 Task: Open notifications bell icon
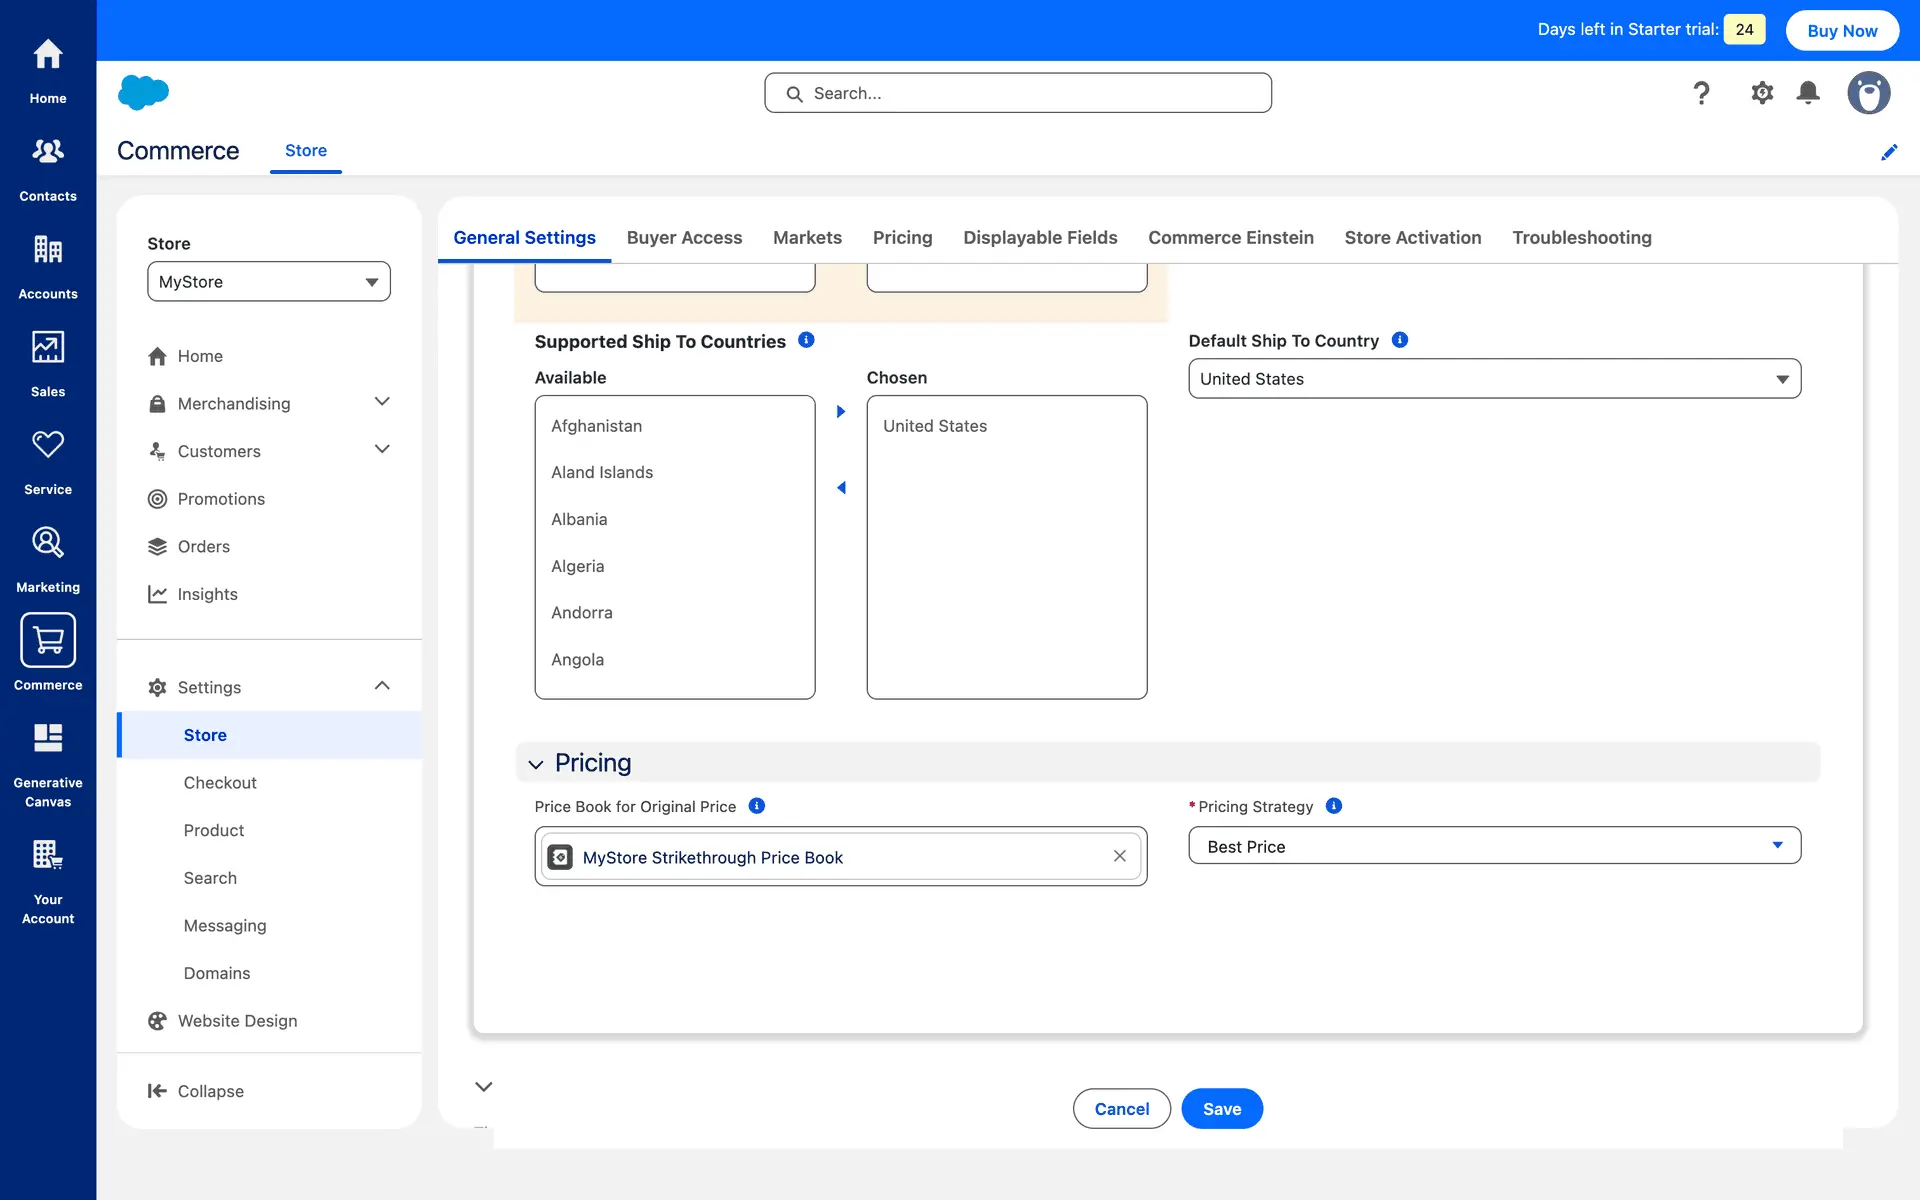[x=1807, y=93]
